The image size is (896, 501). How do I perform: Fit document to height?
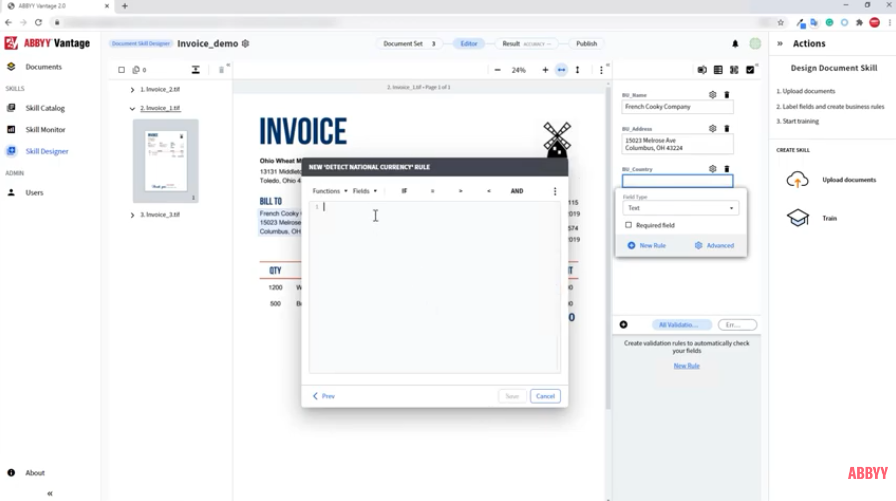[577, 70]
